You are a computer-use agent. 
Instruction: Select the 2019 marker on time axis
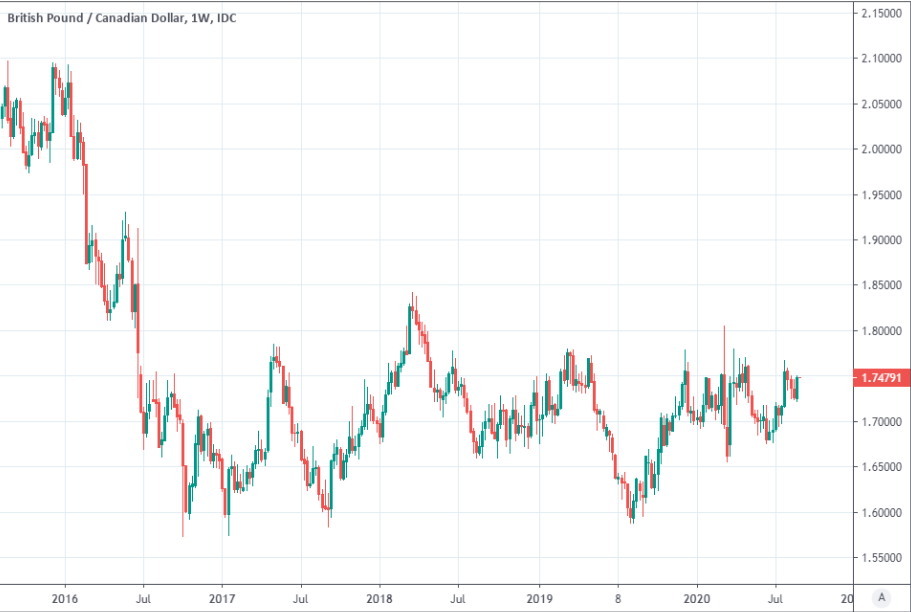tap(538, 598)
